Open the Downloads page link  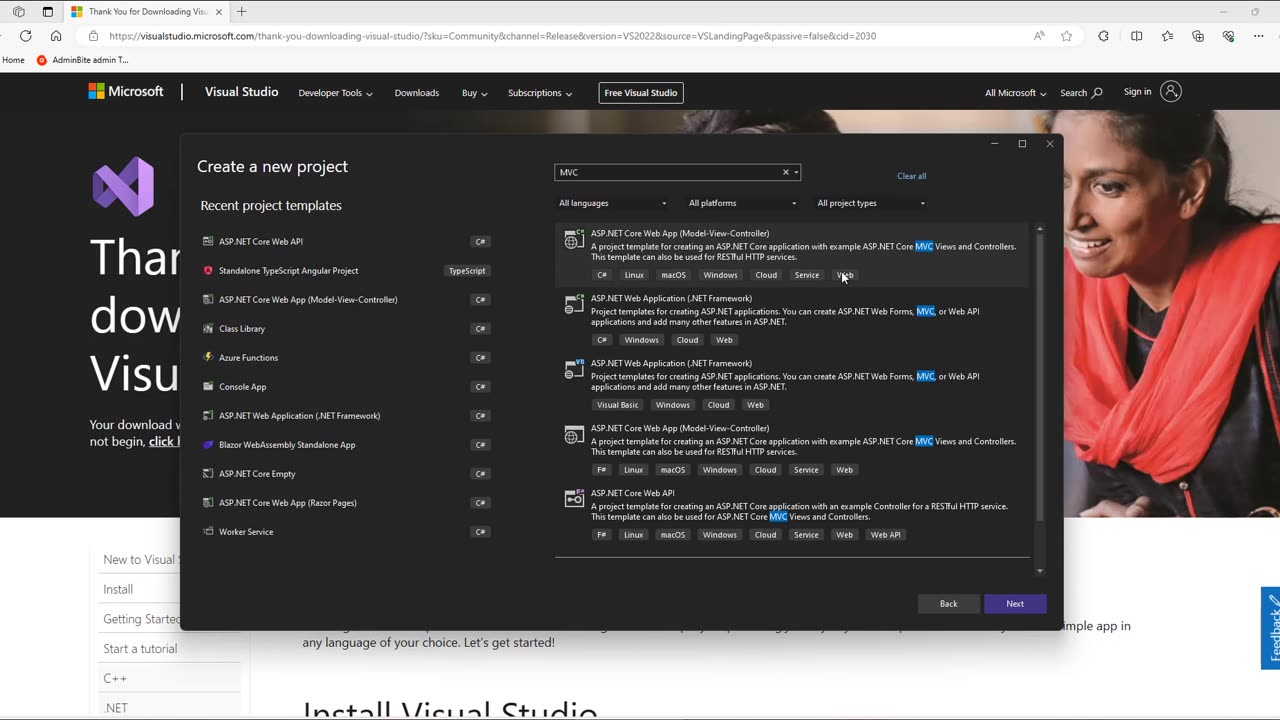416,93
